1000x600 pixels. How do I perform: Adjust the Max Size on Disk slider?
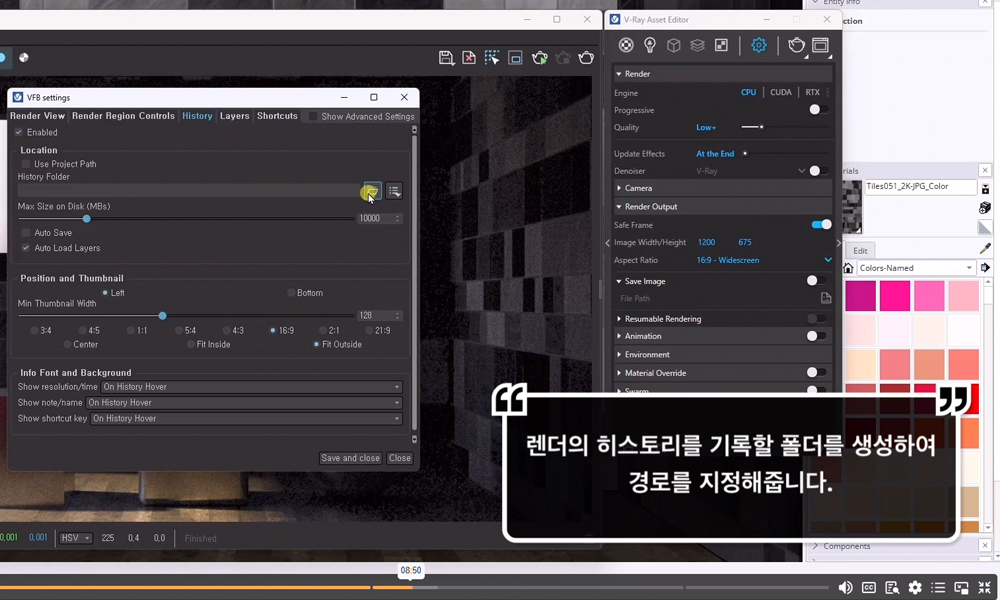coord(86,219)
